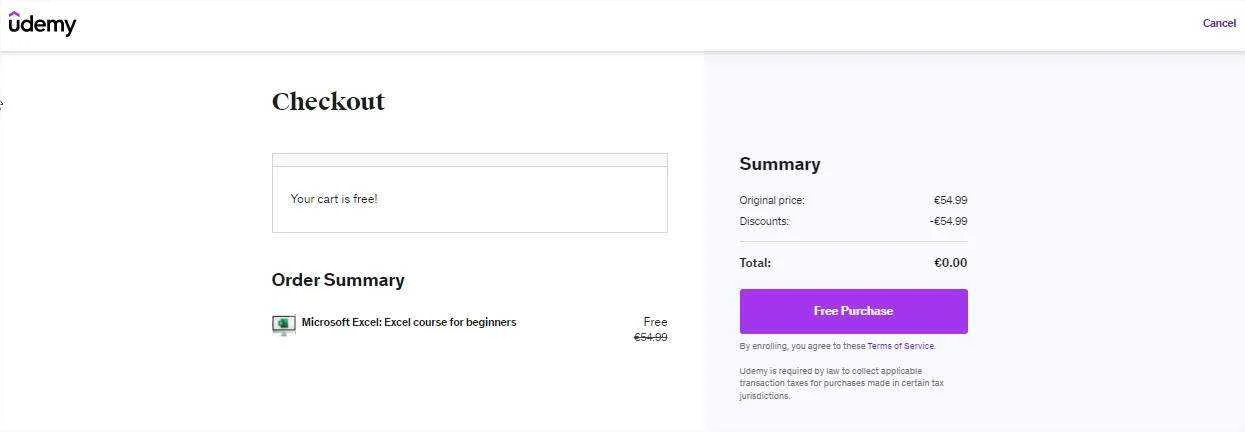Click the Checkout heading

[x=328, y=101]
